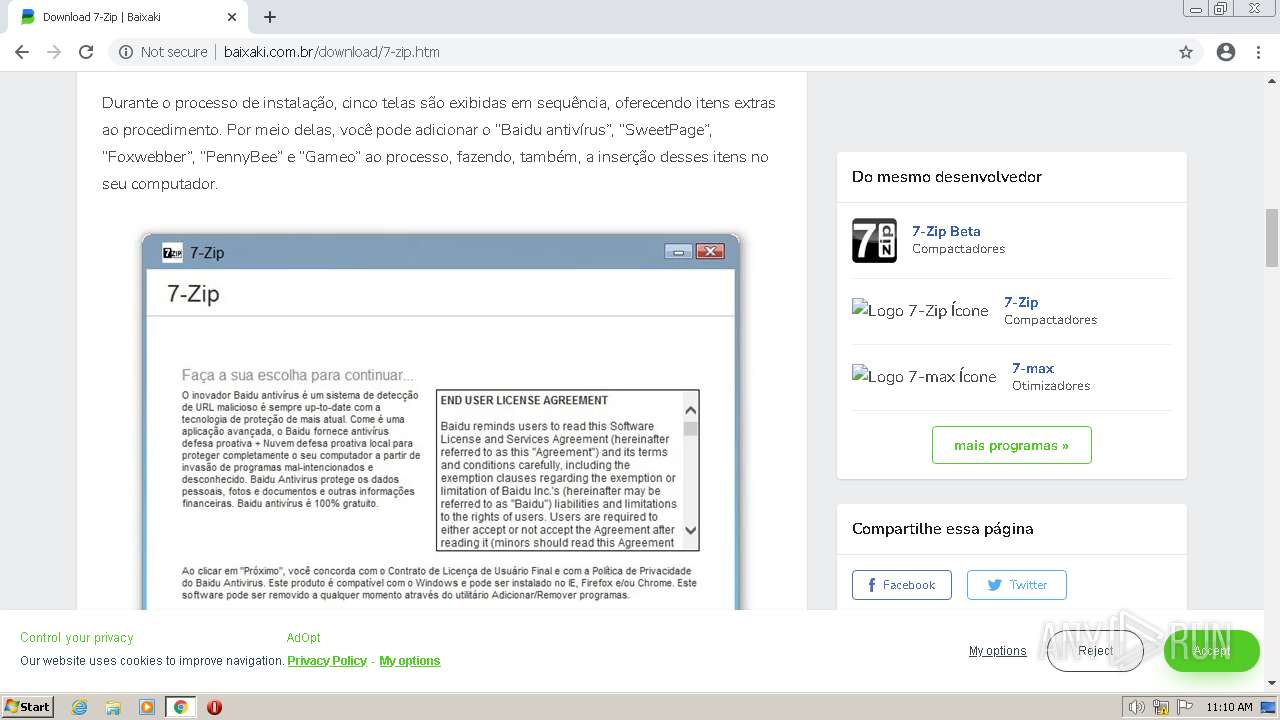
Task: Share the page on Twitter
Action: click(1016, 585)
